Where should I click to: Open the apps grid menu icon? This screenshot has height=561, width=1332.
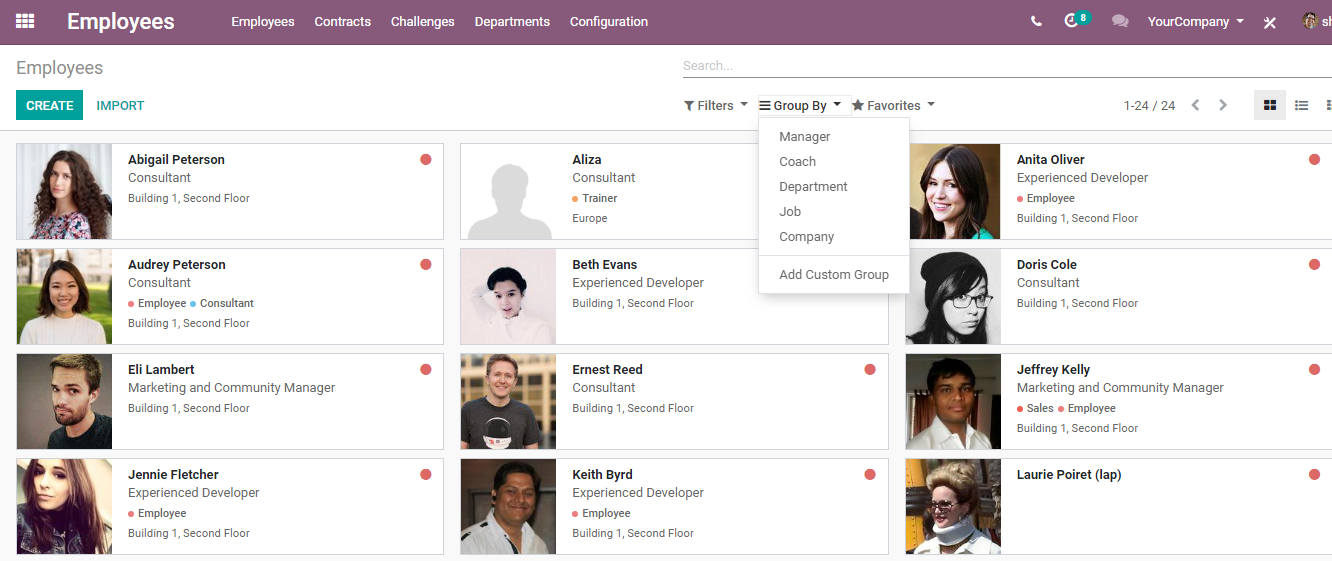(x=25, y=21)
